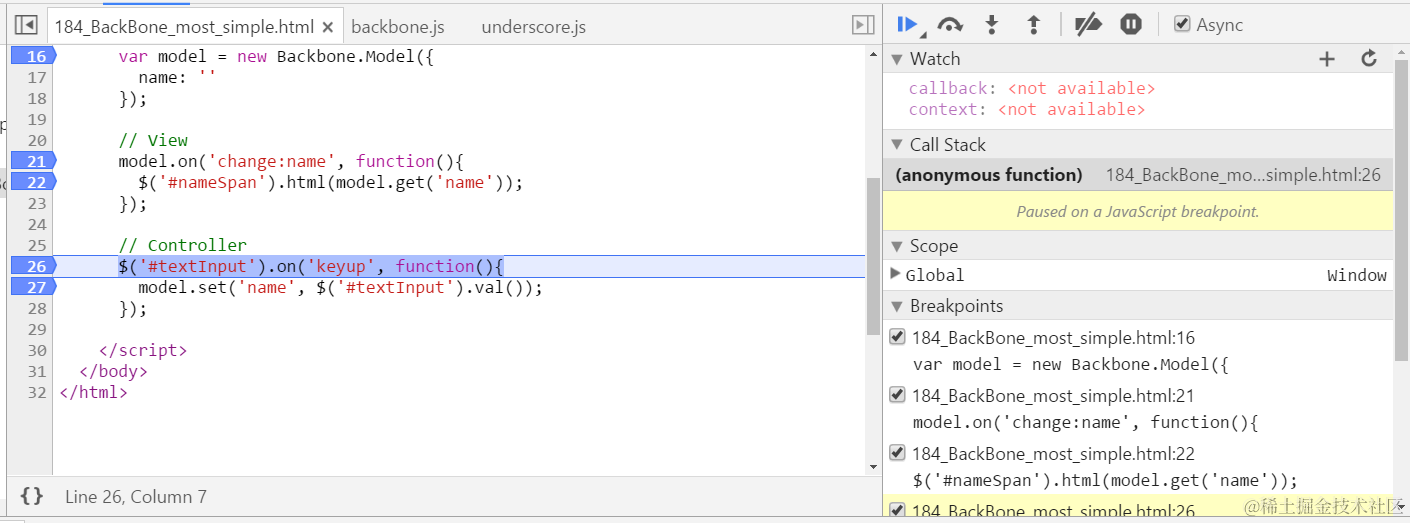
Task: Uncheck breakpoint at html:21
Action: pyautogui.click(x=897, y=395)
